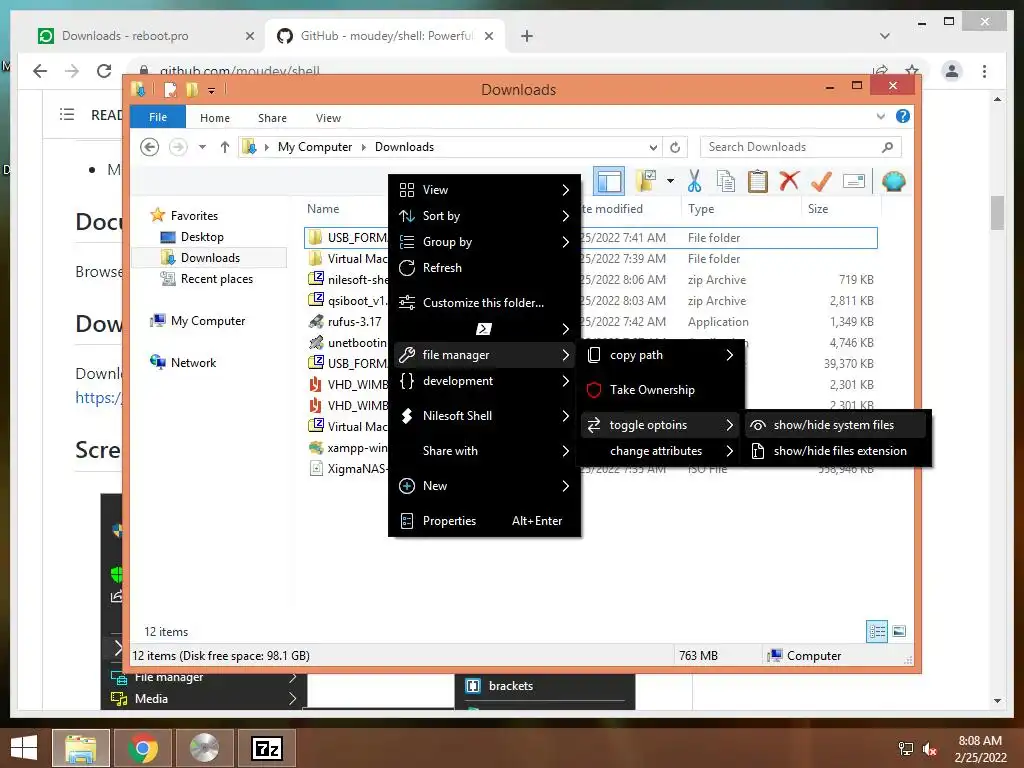The height and width of the screenshot is (768, 1024).
Task: Expand the change attributes submenu
Action: [660, 451]
